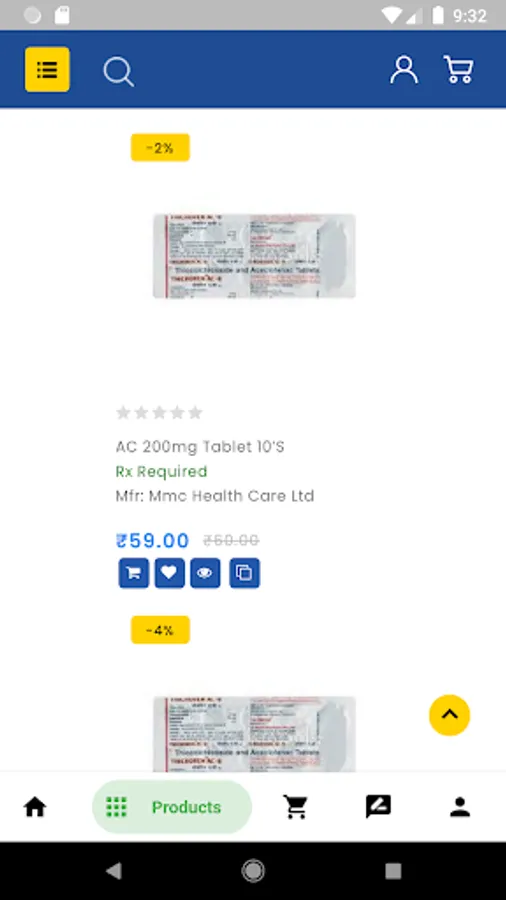This screenshot has height=900, width=506.
Task: Open the yellow hamburger menu
Action: tap(47, 69)
